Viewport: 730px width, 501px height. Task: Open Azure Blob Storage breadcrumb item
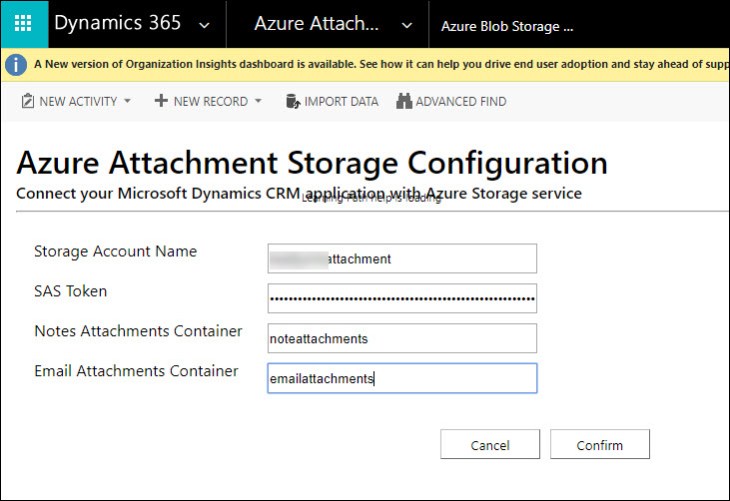point(507,26)
